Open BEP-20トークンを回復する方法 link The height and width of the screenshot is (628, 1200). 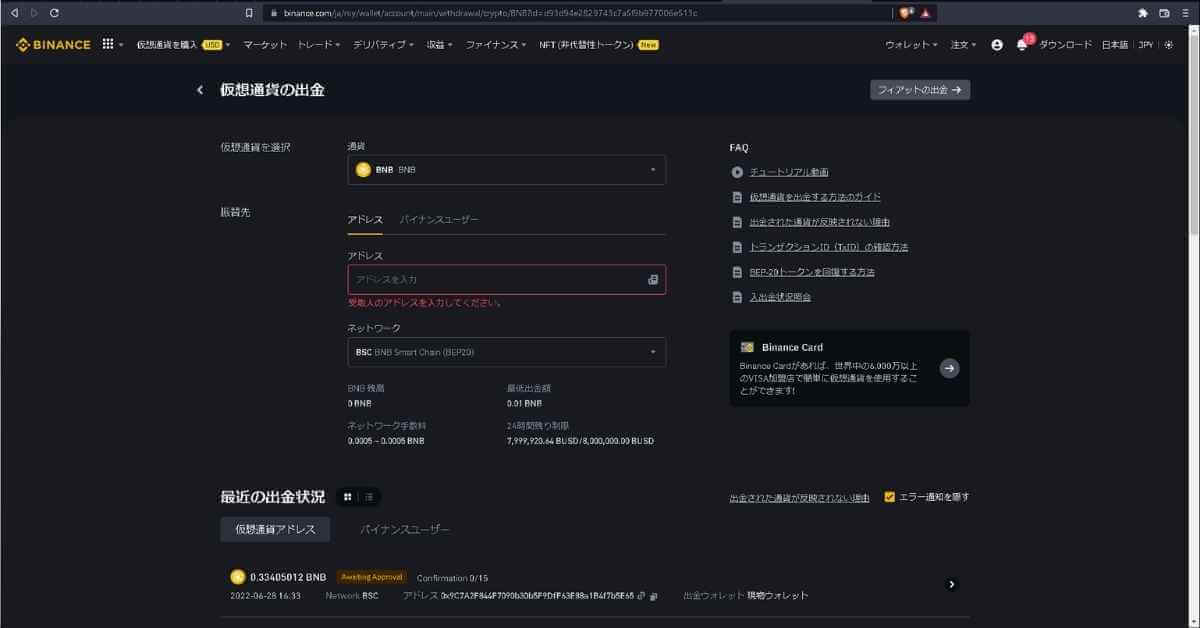point(812,272)
